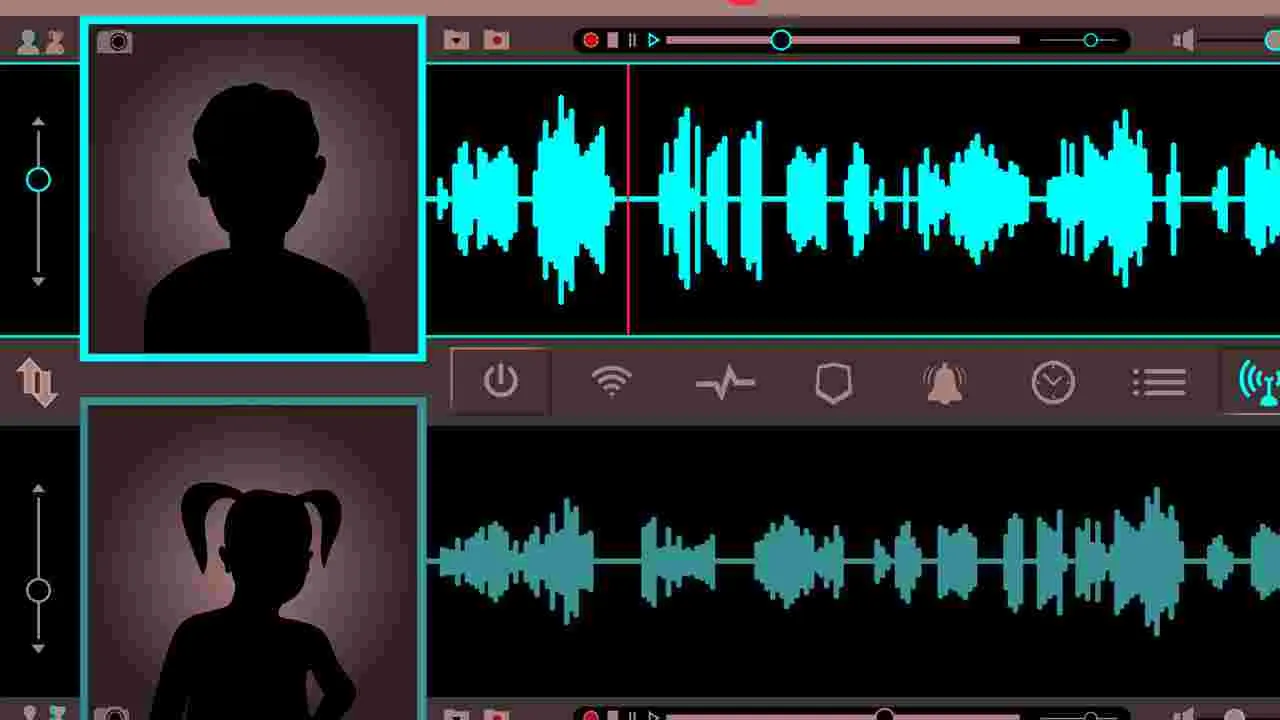This screenshot has width=1280, height=720.
Task: Open the clock timer icon
Action: (1053, 382)
